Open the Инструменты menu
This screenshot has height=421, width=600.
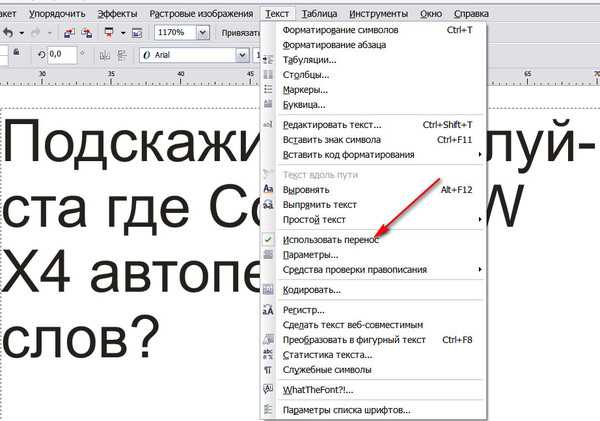tap(378, 14)
